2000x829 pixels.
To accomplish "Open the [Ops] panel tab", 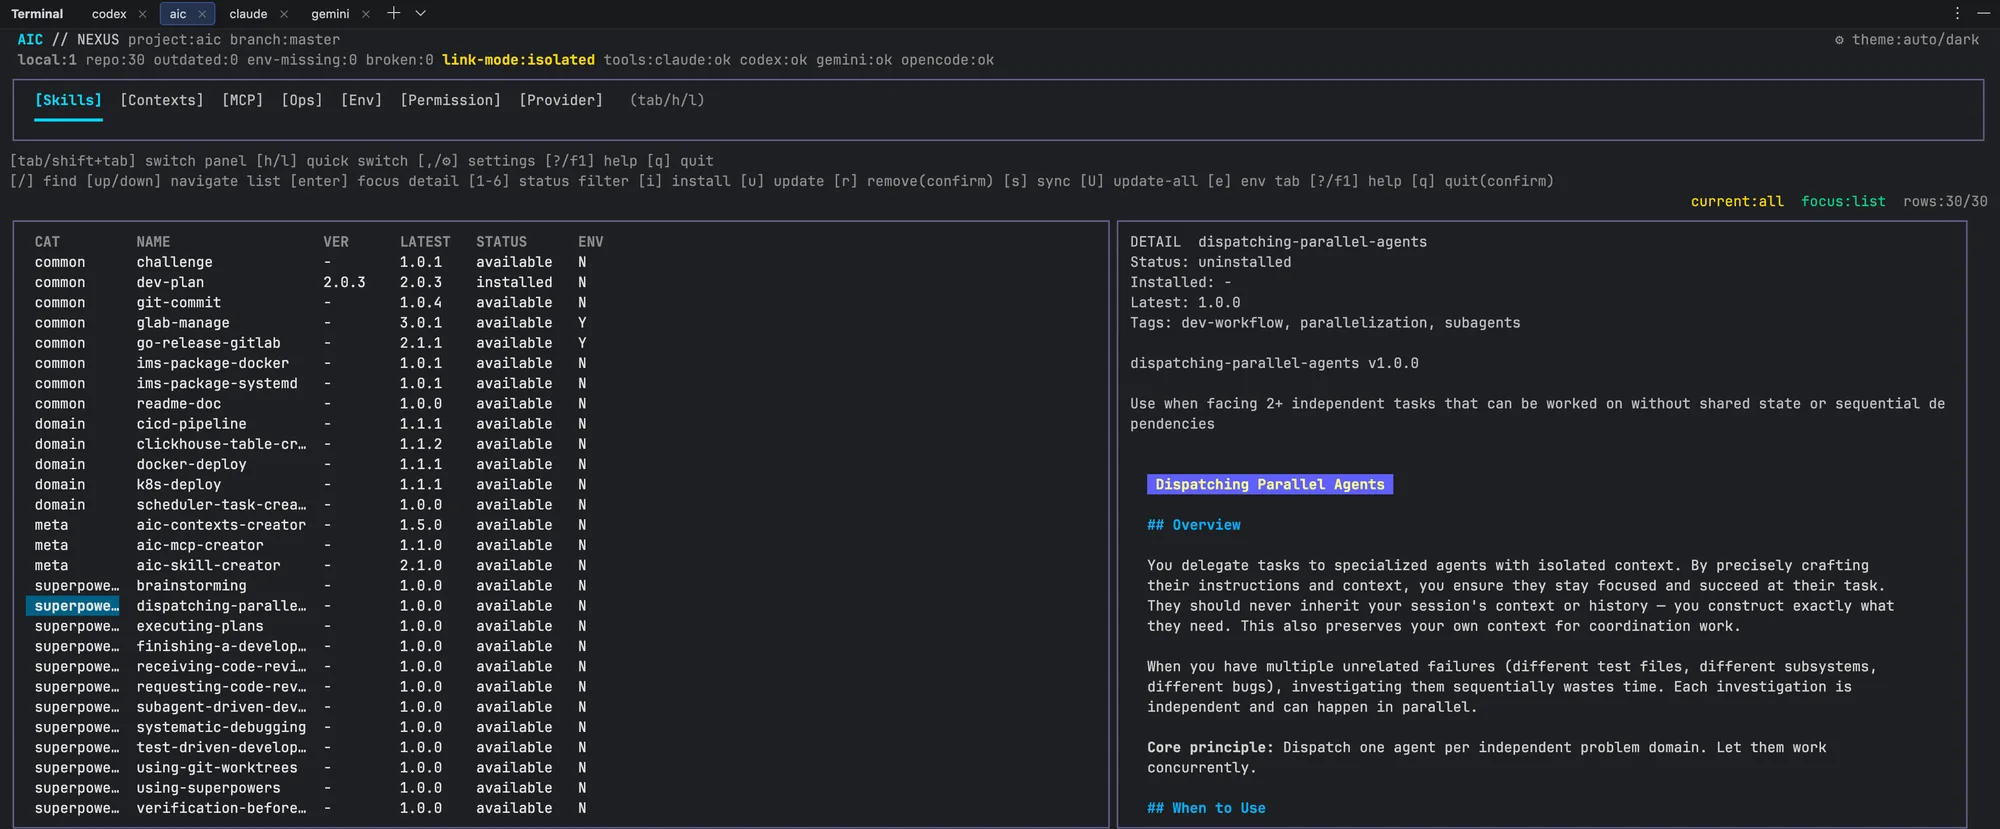I will pyautogui.click(x=302, y=100).
